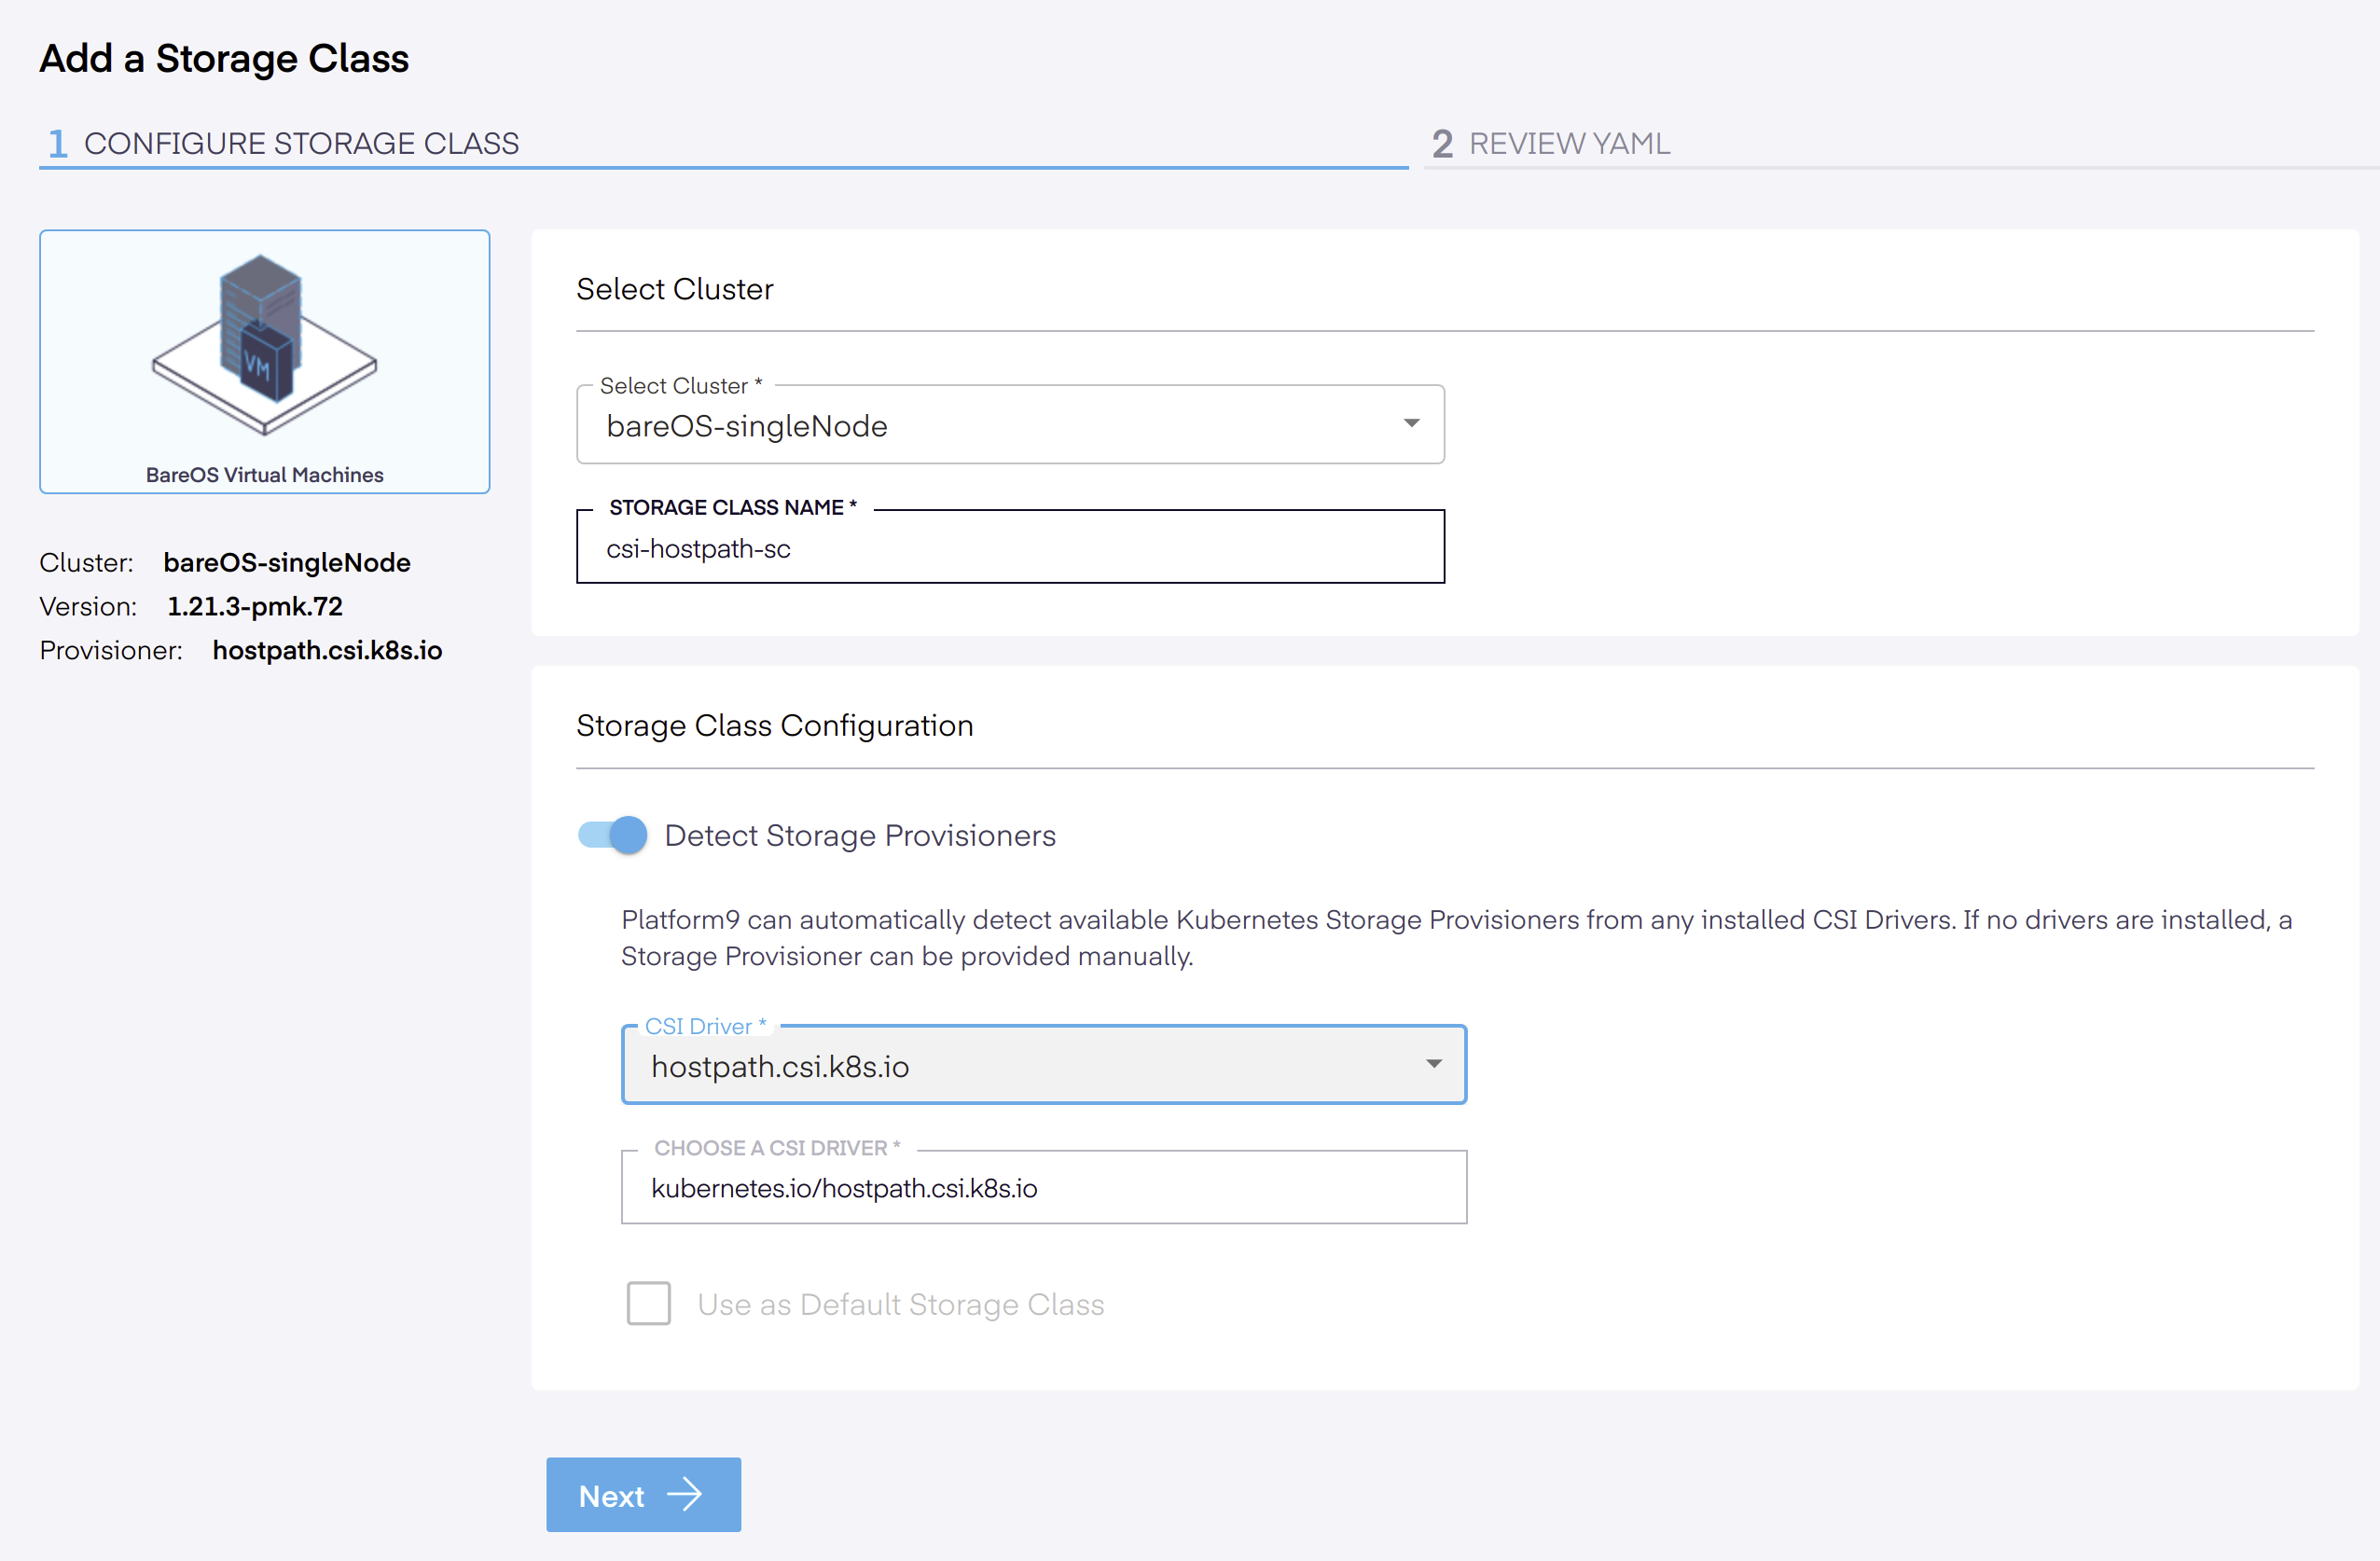Open the bareOS-singleNode cluster combo box
Image resolution: width=2380 pixels, height=1561 pixels.
coord(1010,426)
